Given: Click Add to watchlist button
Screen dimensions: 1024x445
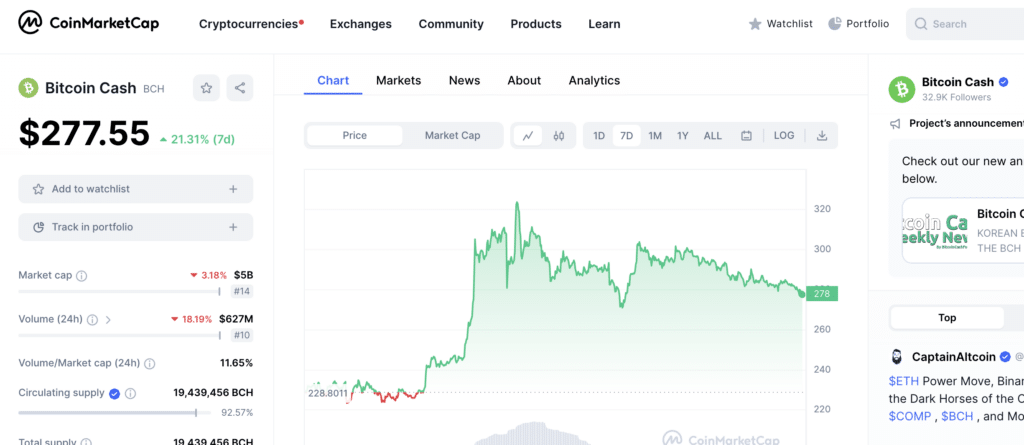Looking at the screenshot, I should pyautogui.click(x=136, y=189).
